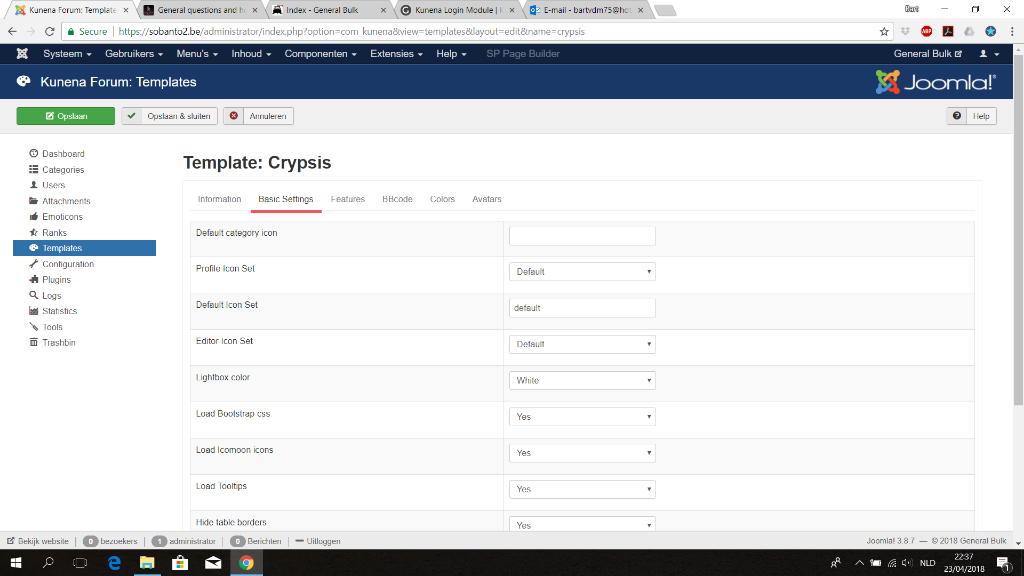Launch Microsoft Edge from the taskbar
The width and height of the screenshot is (1024, 576).
point(114,562)
